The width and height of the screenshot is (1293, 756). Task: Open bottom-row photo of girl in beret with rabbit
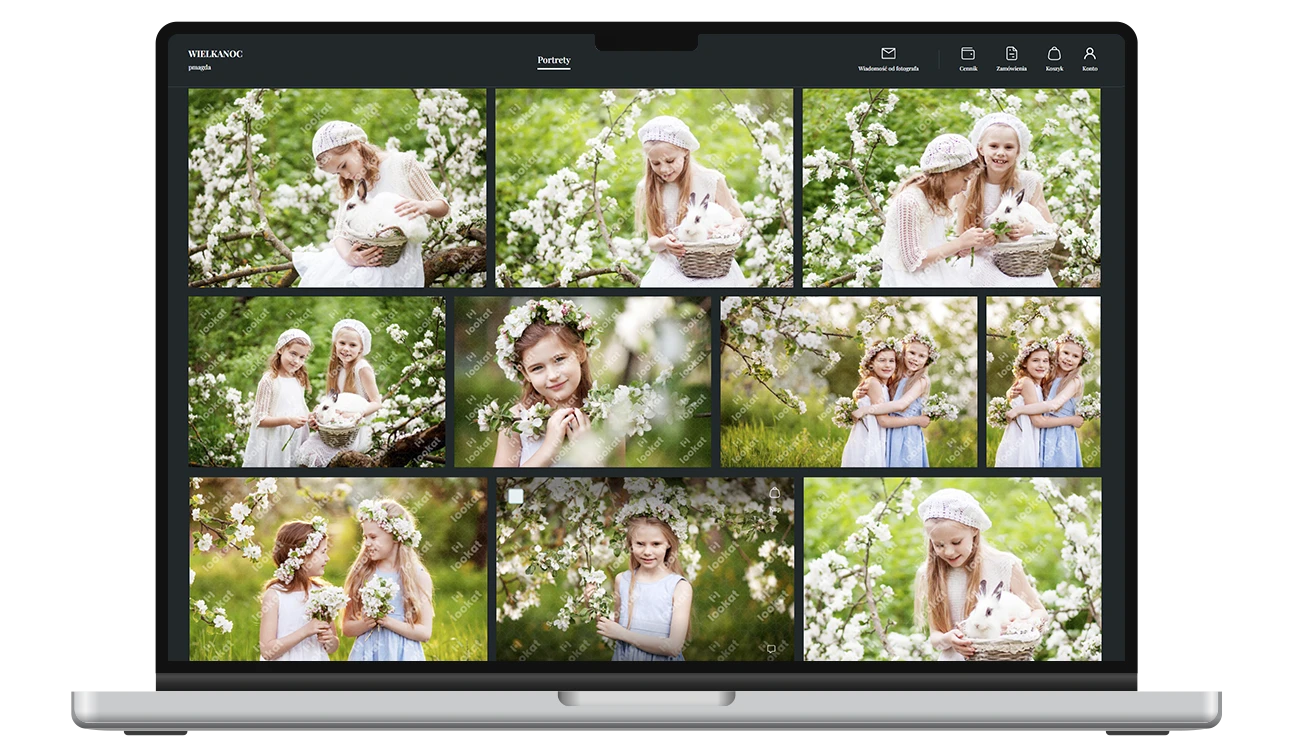click(x=952, y=568)
